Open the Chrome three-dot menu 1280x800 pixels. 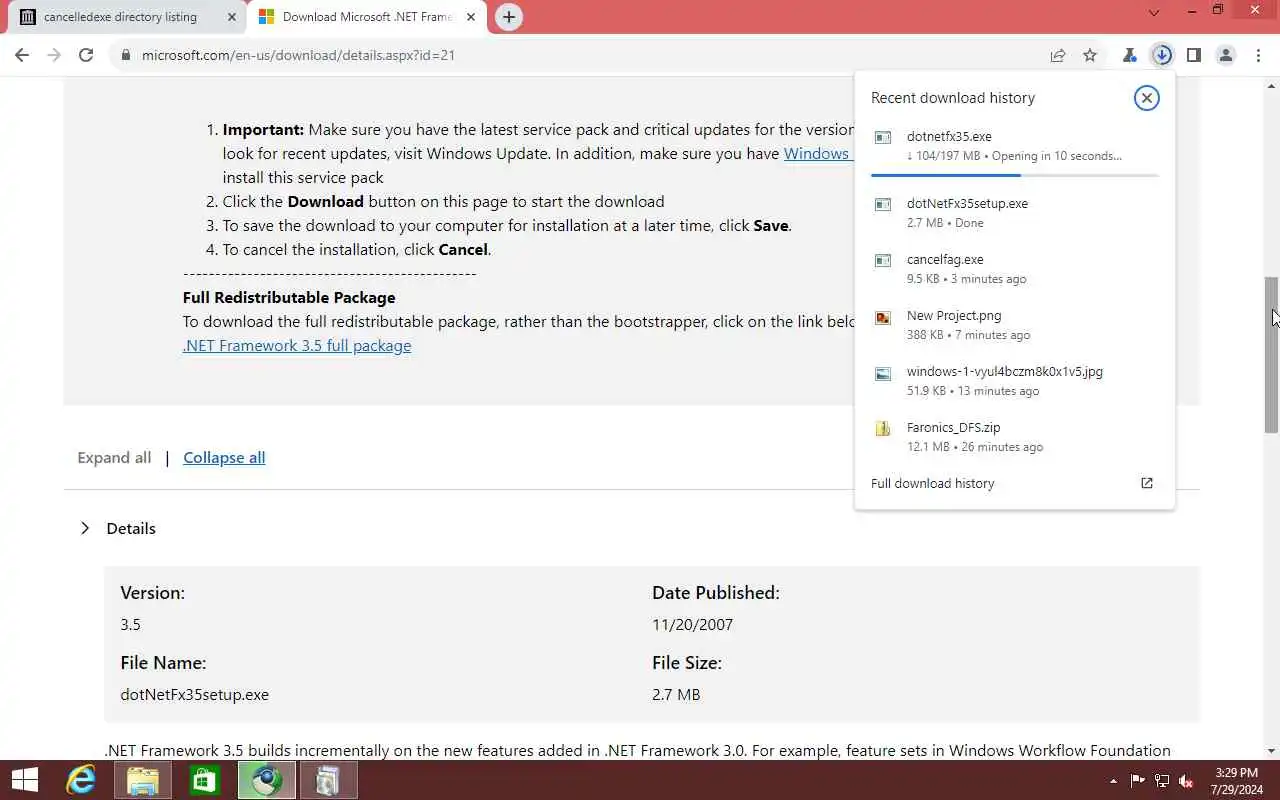(1257, 55)
